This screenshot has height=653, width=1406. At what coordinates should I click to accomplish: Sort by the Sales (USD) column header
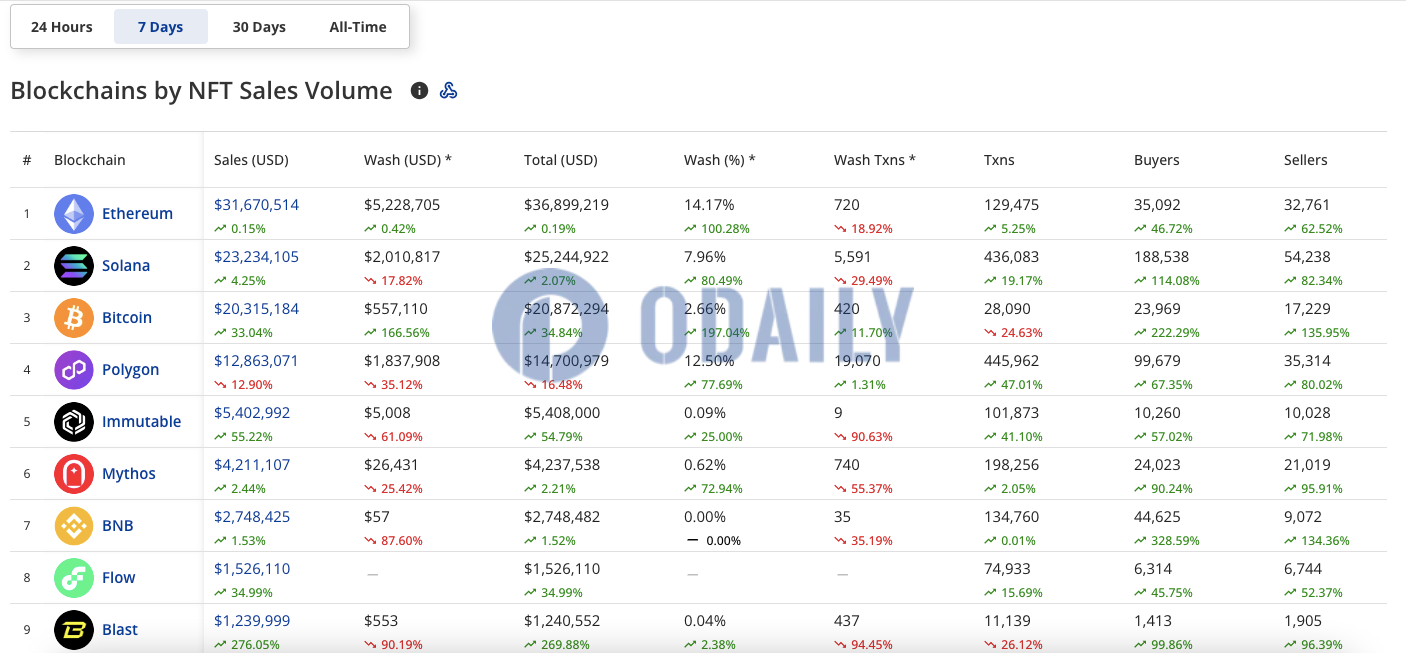(x=251, y=160)
